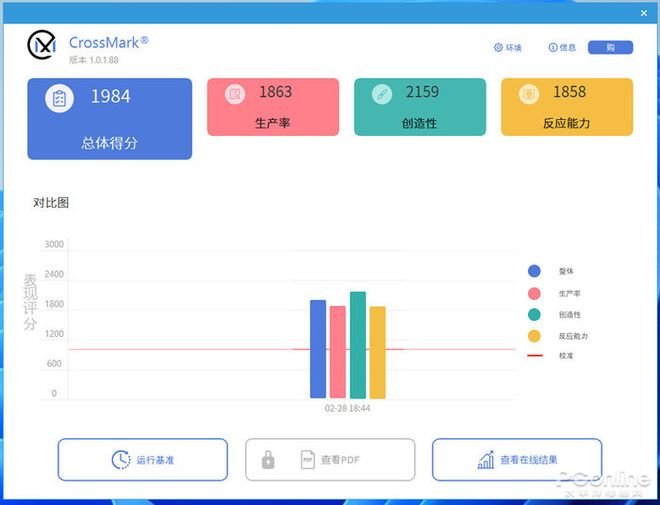The width and height of the screenshot is (660, 505).
Task: Click the clipboard icon on 总体得分 card
Action: click(59, 98)
